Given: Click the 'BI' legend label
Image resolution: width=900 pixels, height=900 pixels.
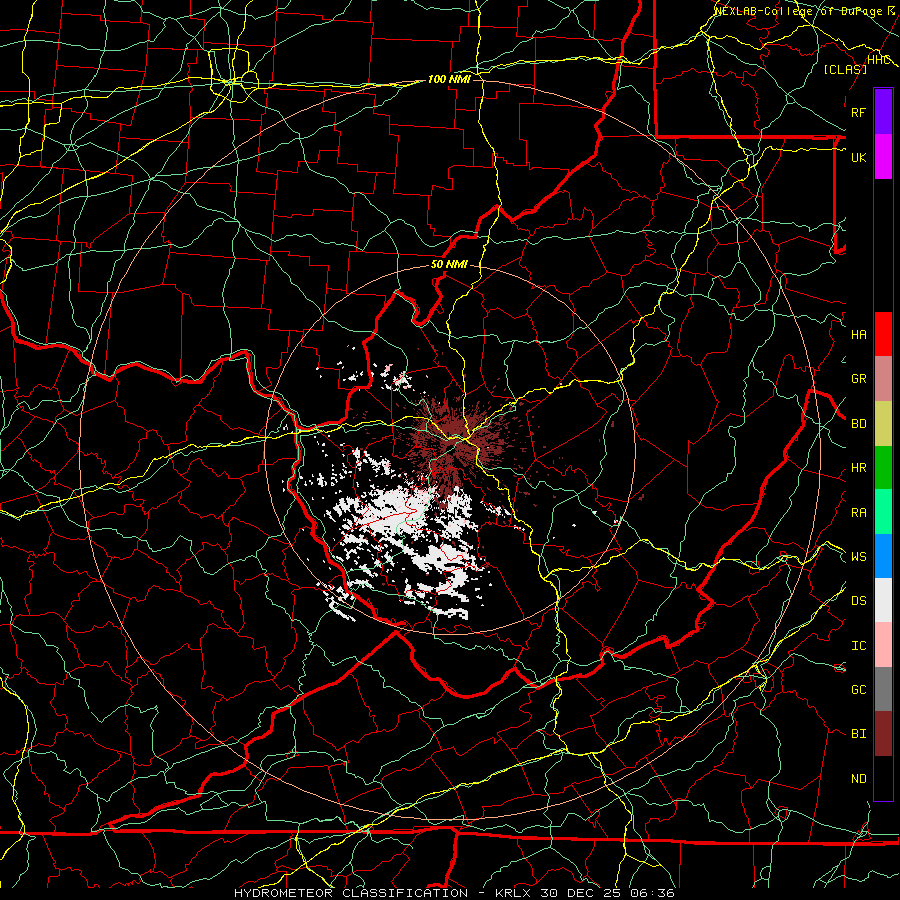Looking at the screenshot, I should (x=858, y=734).
